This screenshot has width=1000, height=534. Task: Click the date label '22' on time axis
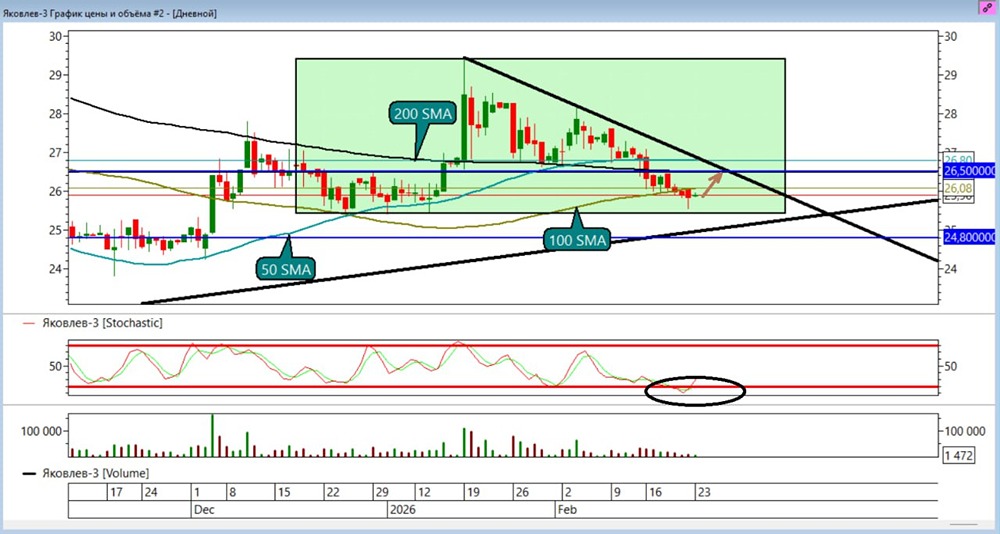[332, 493]
